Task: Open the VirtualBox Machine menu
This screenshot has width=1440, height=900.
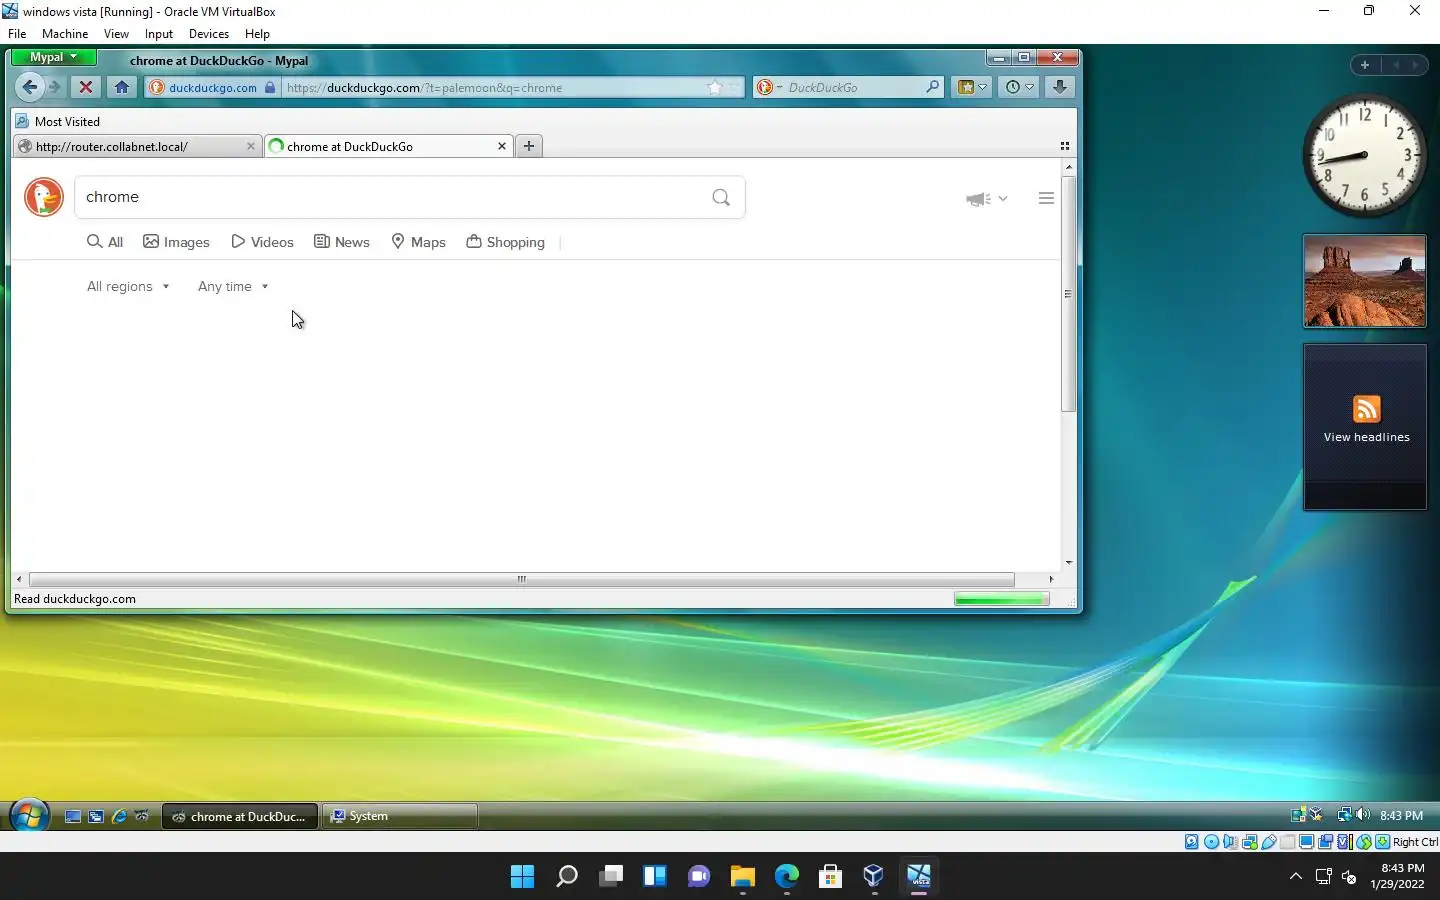Action: 65,33
